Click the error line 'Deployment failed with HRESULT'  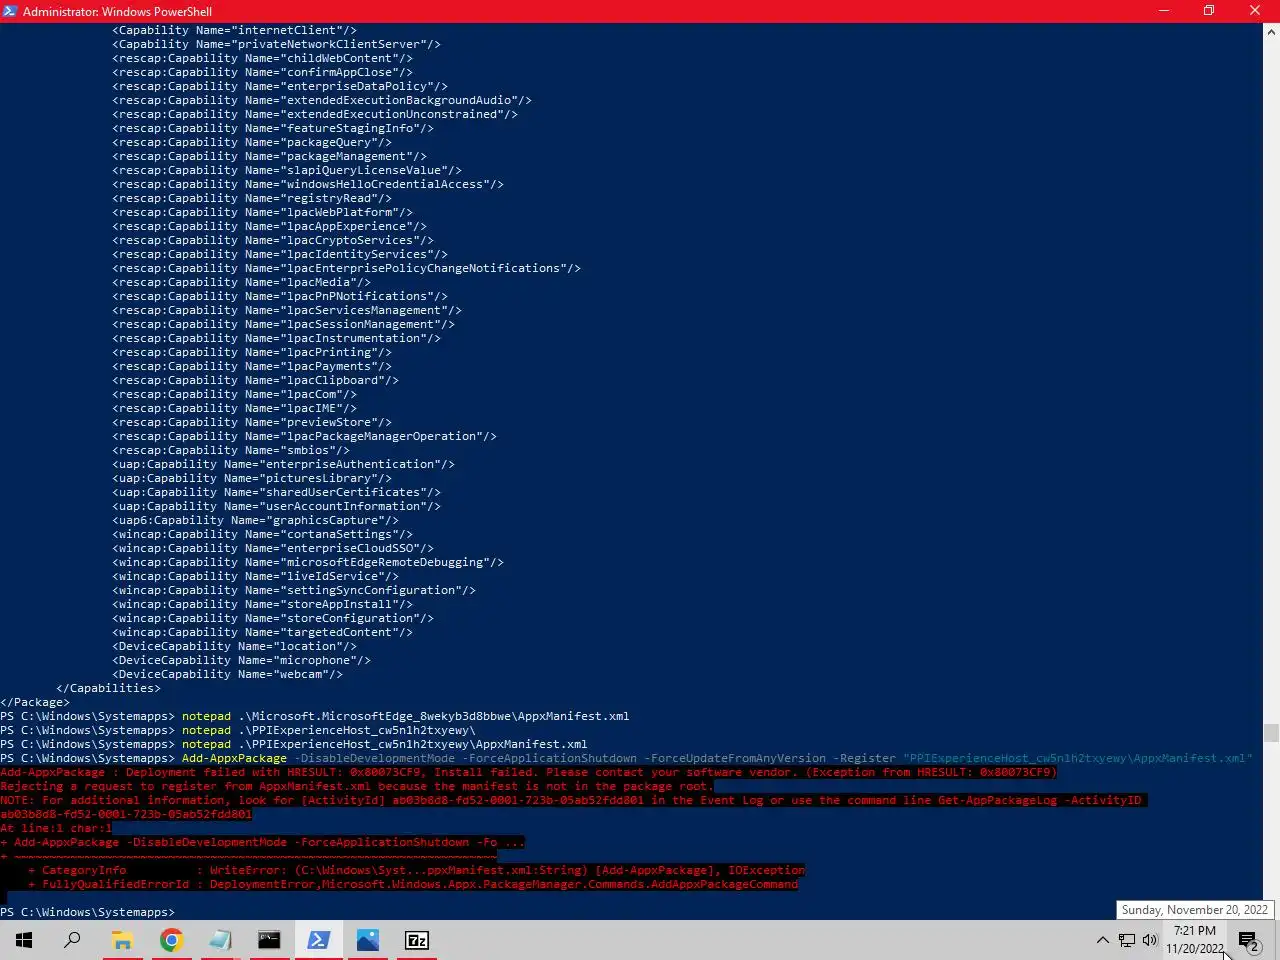point(528,772)
